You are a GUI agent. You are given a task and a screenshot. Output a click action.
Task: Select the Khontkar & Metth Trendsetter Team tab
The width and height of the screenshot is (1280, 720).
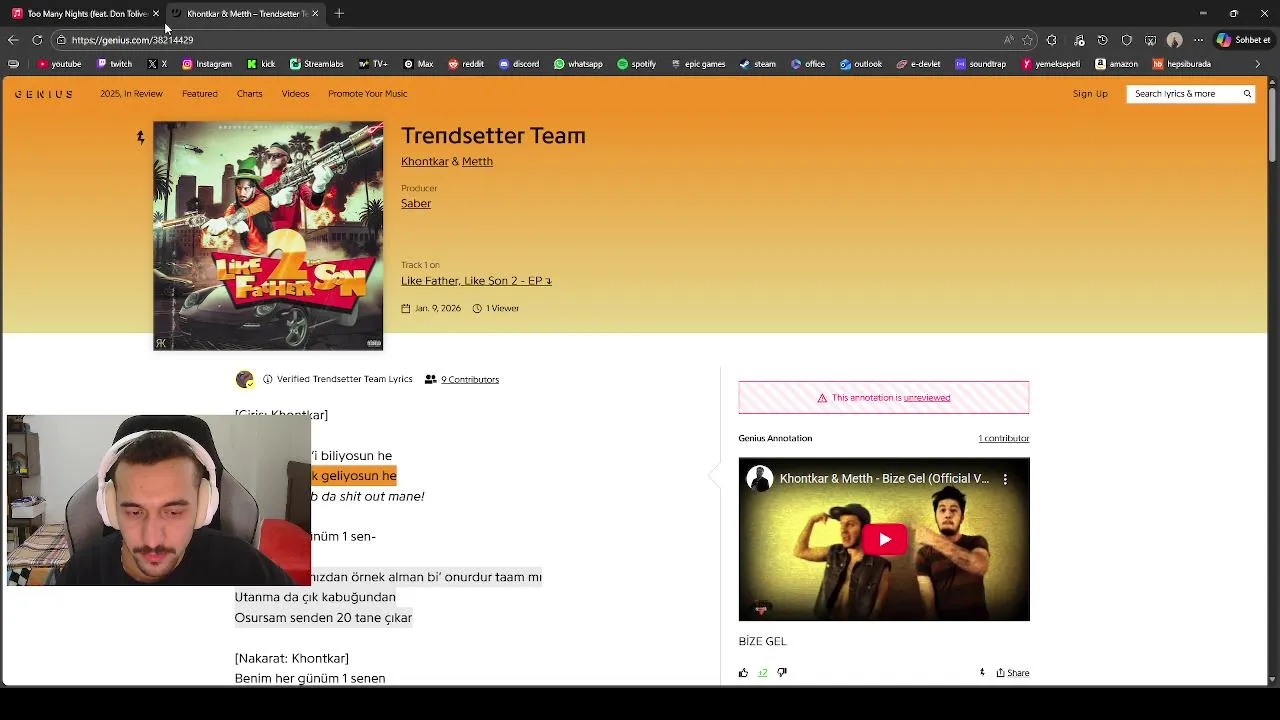244,13
